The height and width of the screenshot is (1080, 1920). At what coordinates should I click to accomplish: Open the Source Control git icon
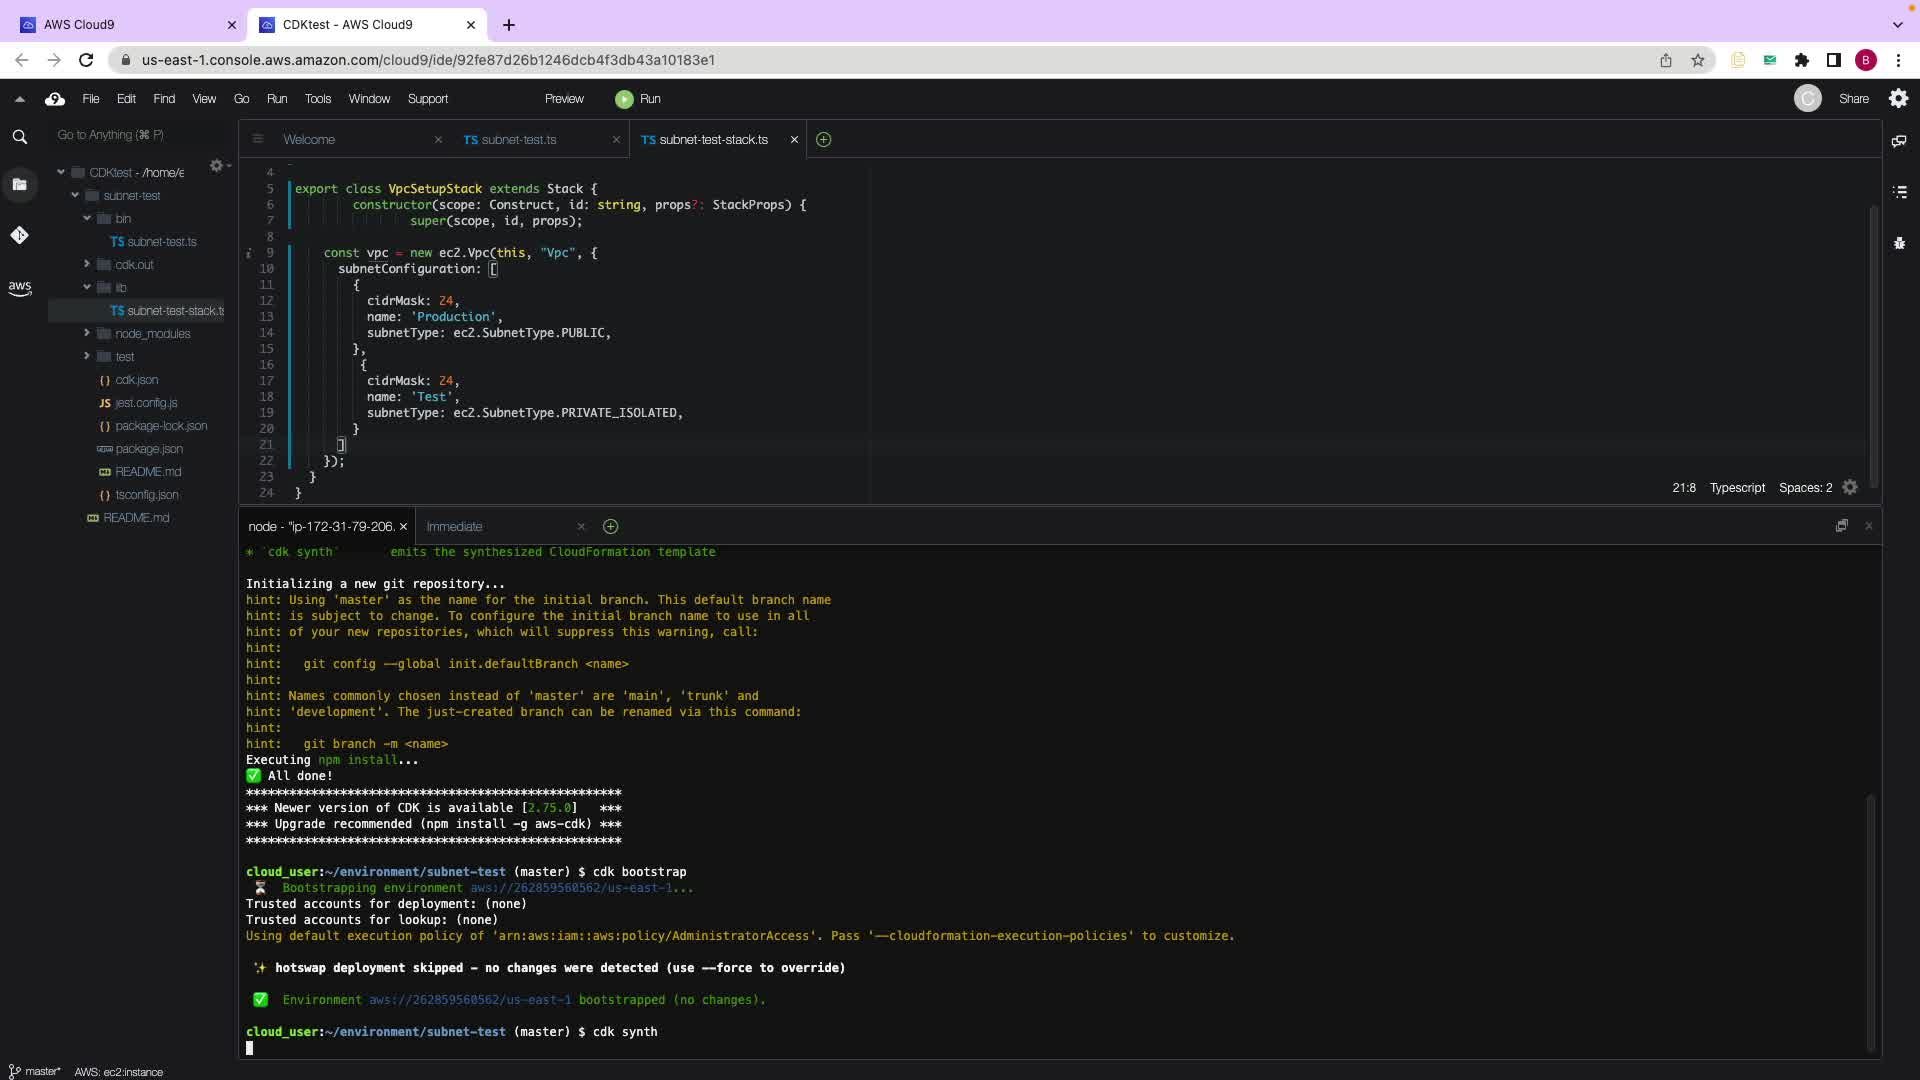19,235
